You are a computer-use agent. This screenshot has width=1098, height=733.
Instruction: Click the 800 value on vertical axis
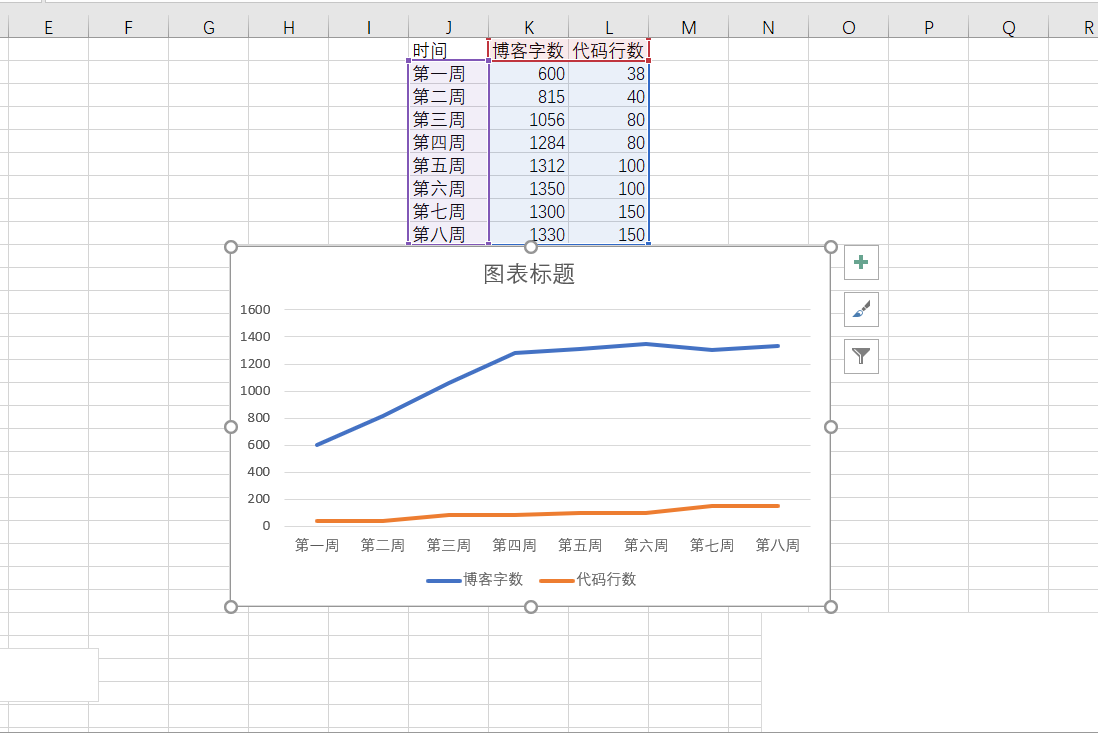pyautogui.click(x=258, y=418)
